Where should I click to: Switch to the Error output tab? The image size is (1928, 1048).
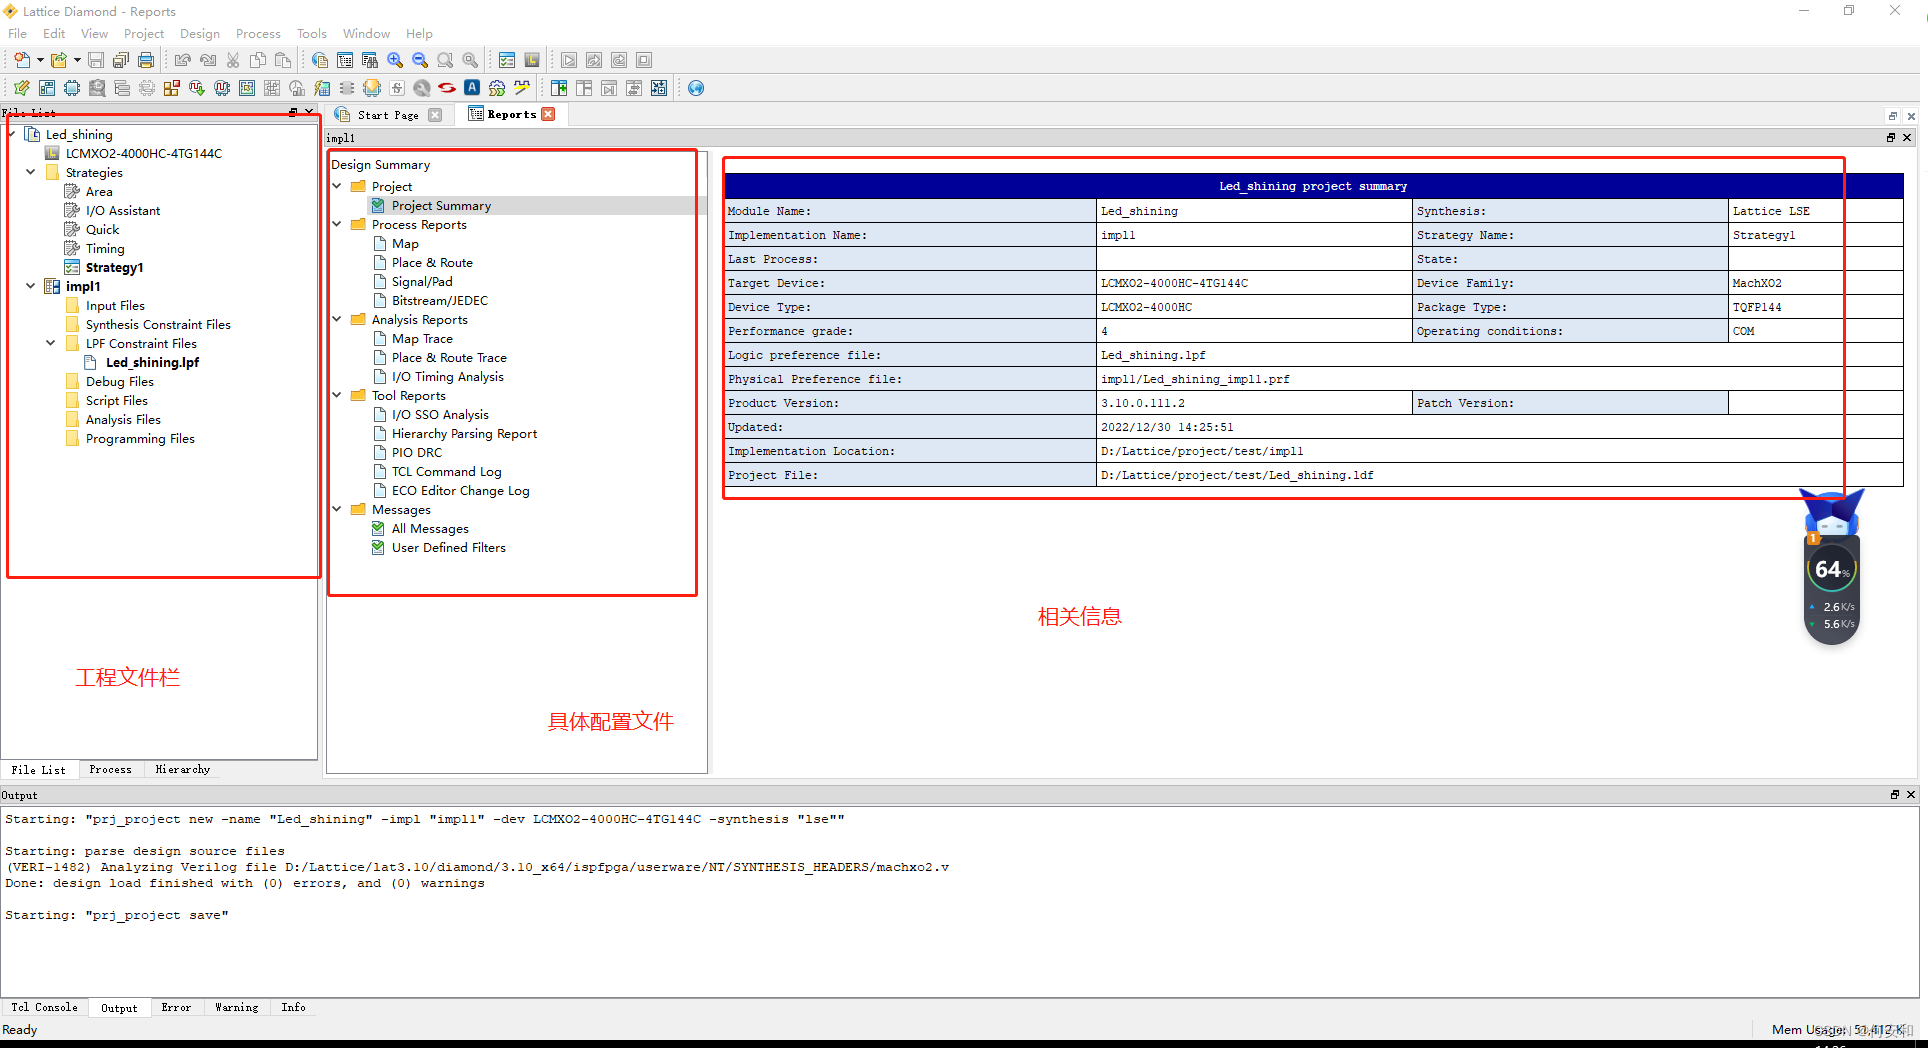[176, 1007]
